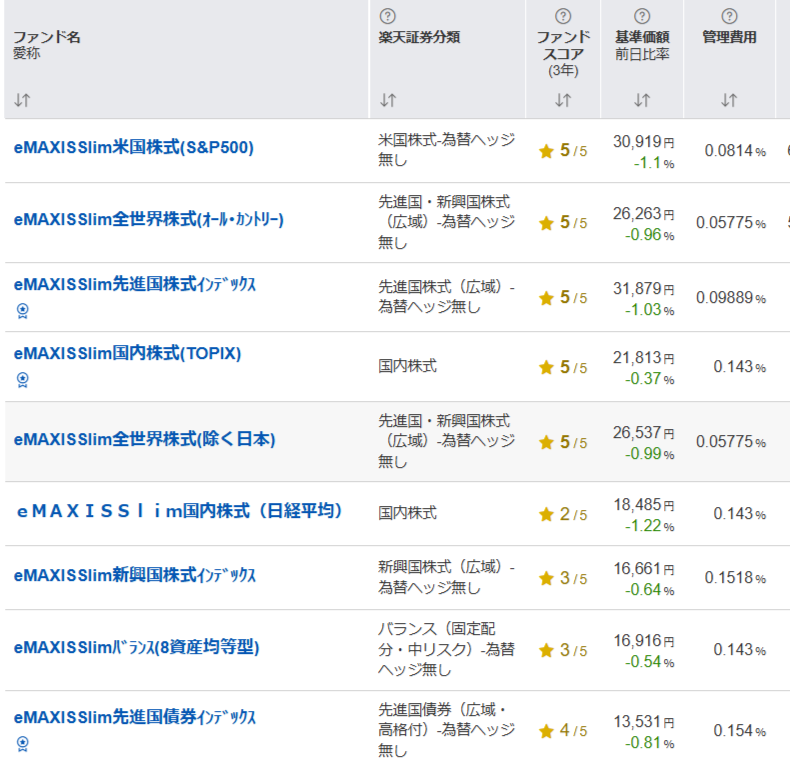Click price 18,485円 value
Image resolution: width=790 pixels, height=761 pixels.
point(643,504)
